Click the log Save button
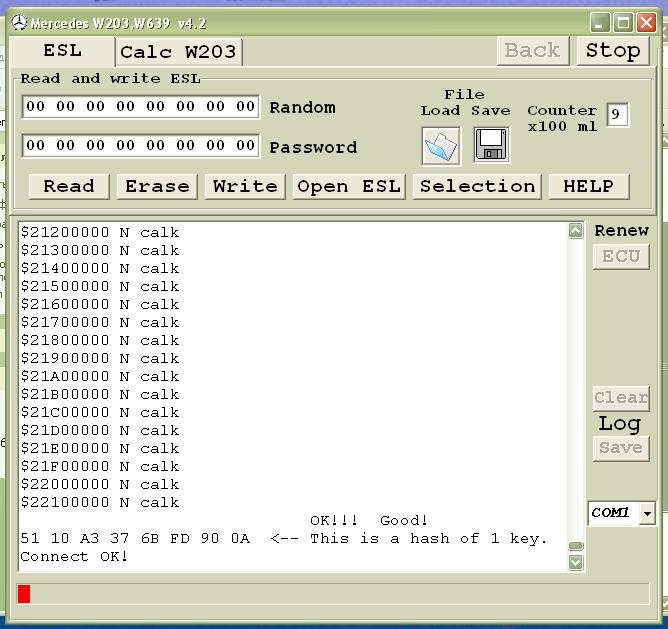Viewport: 668px width, 629px height. [621, 448]
